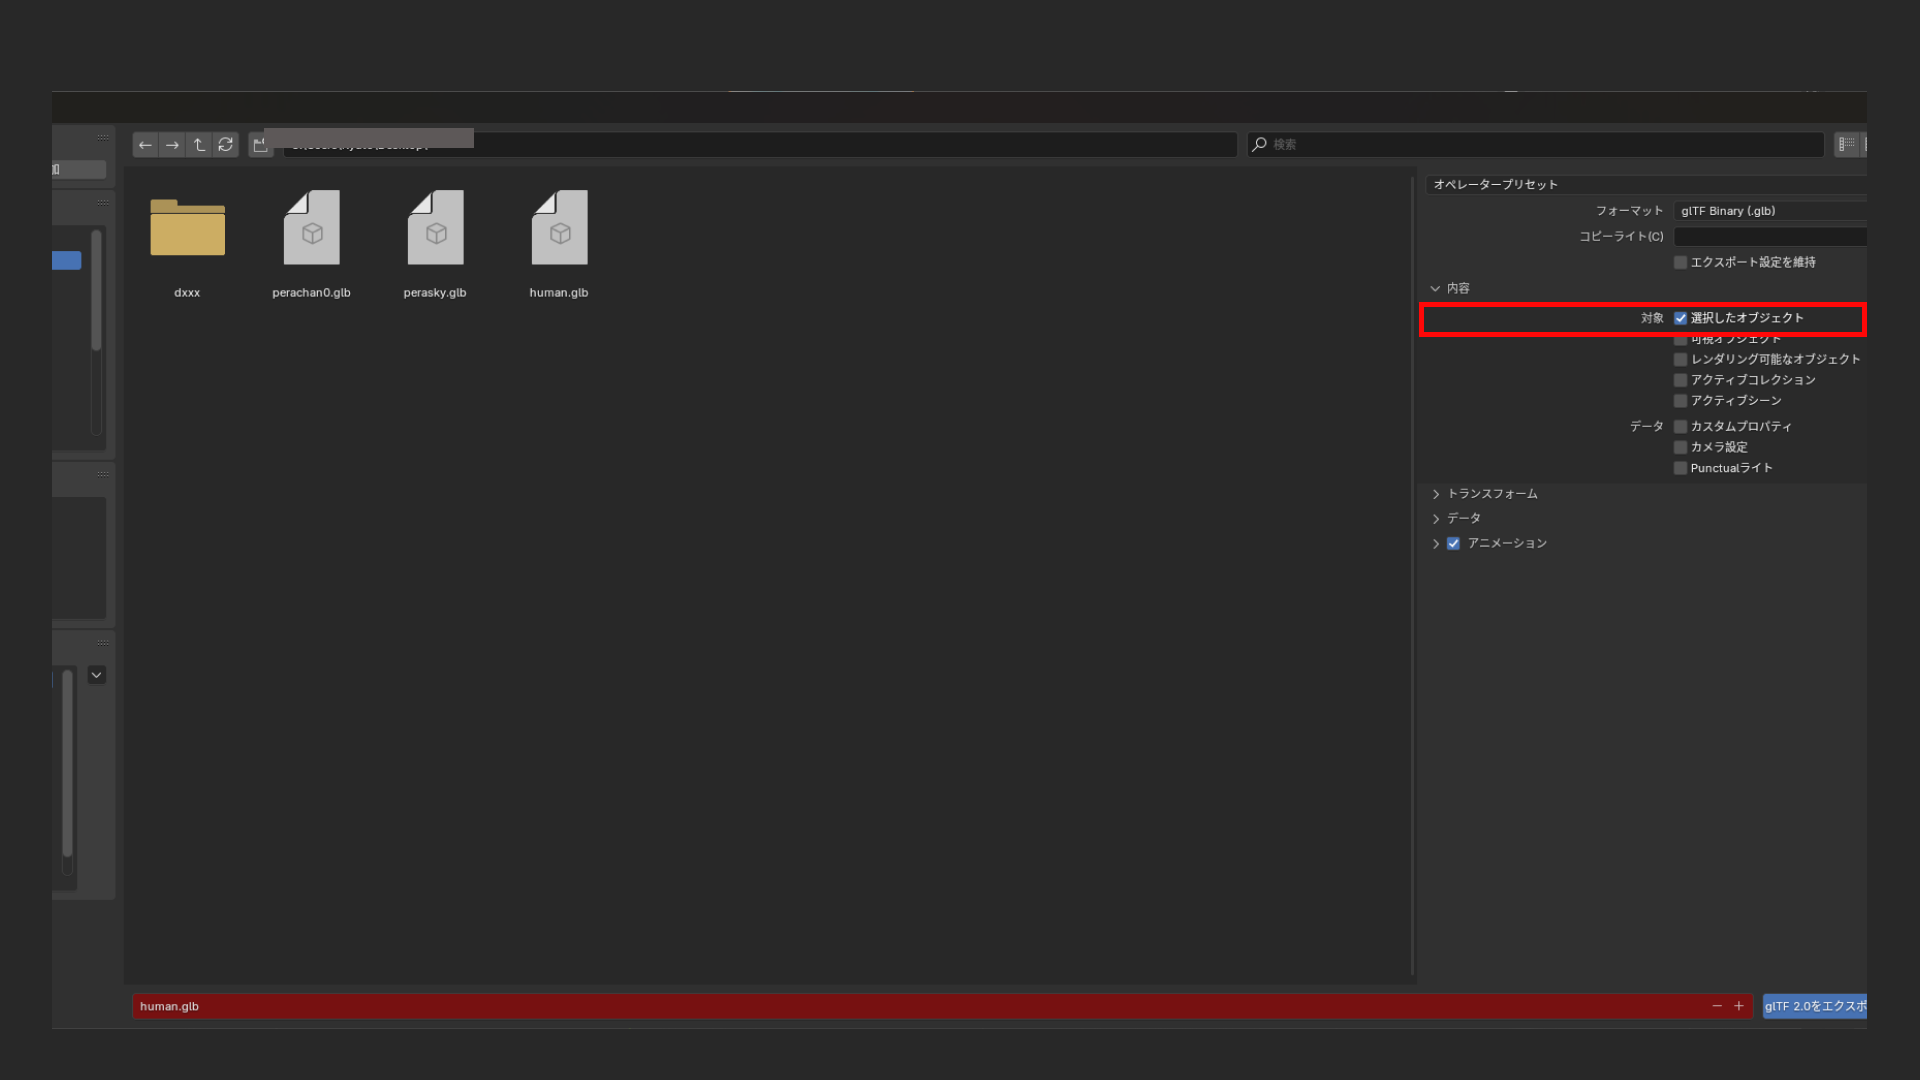Select the highlighted blue sidebar entry
The image size is (1920, 1080).
pyautogui.click(x=66, y=261)
